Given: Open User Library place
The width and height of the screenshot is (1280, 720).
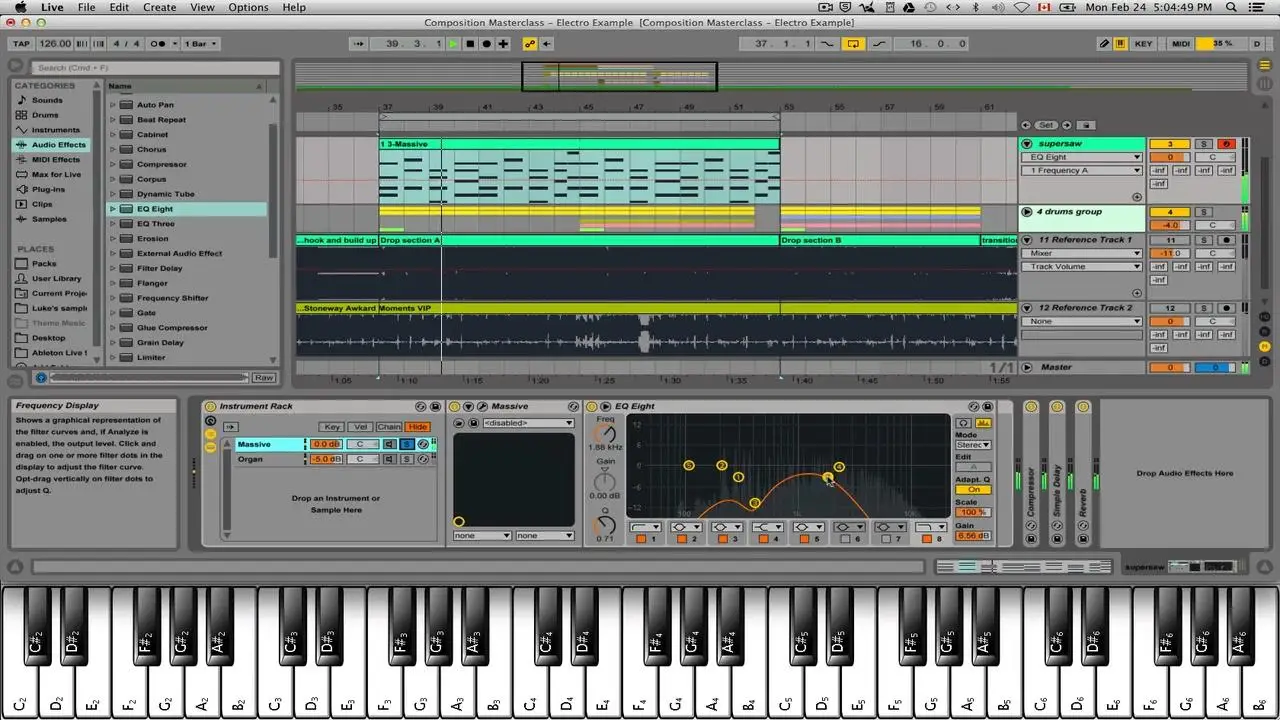Looking at the screenshot, I should click(56, 279).
